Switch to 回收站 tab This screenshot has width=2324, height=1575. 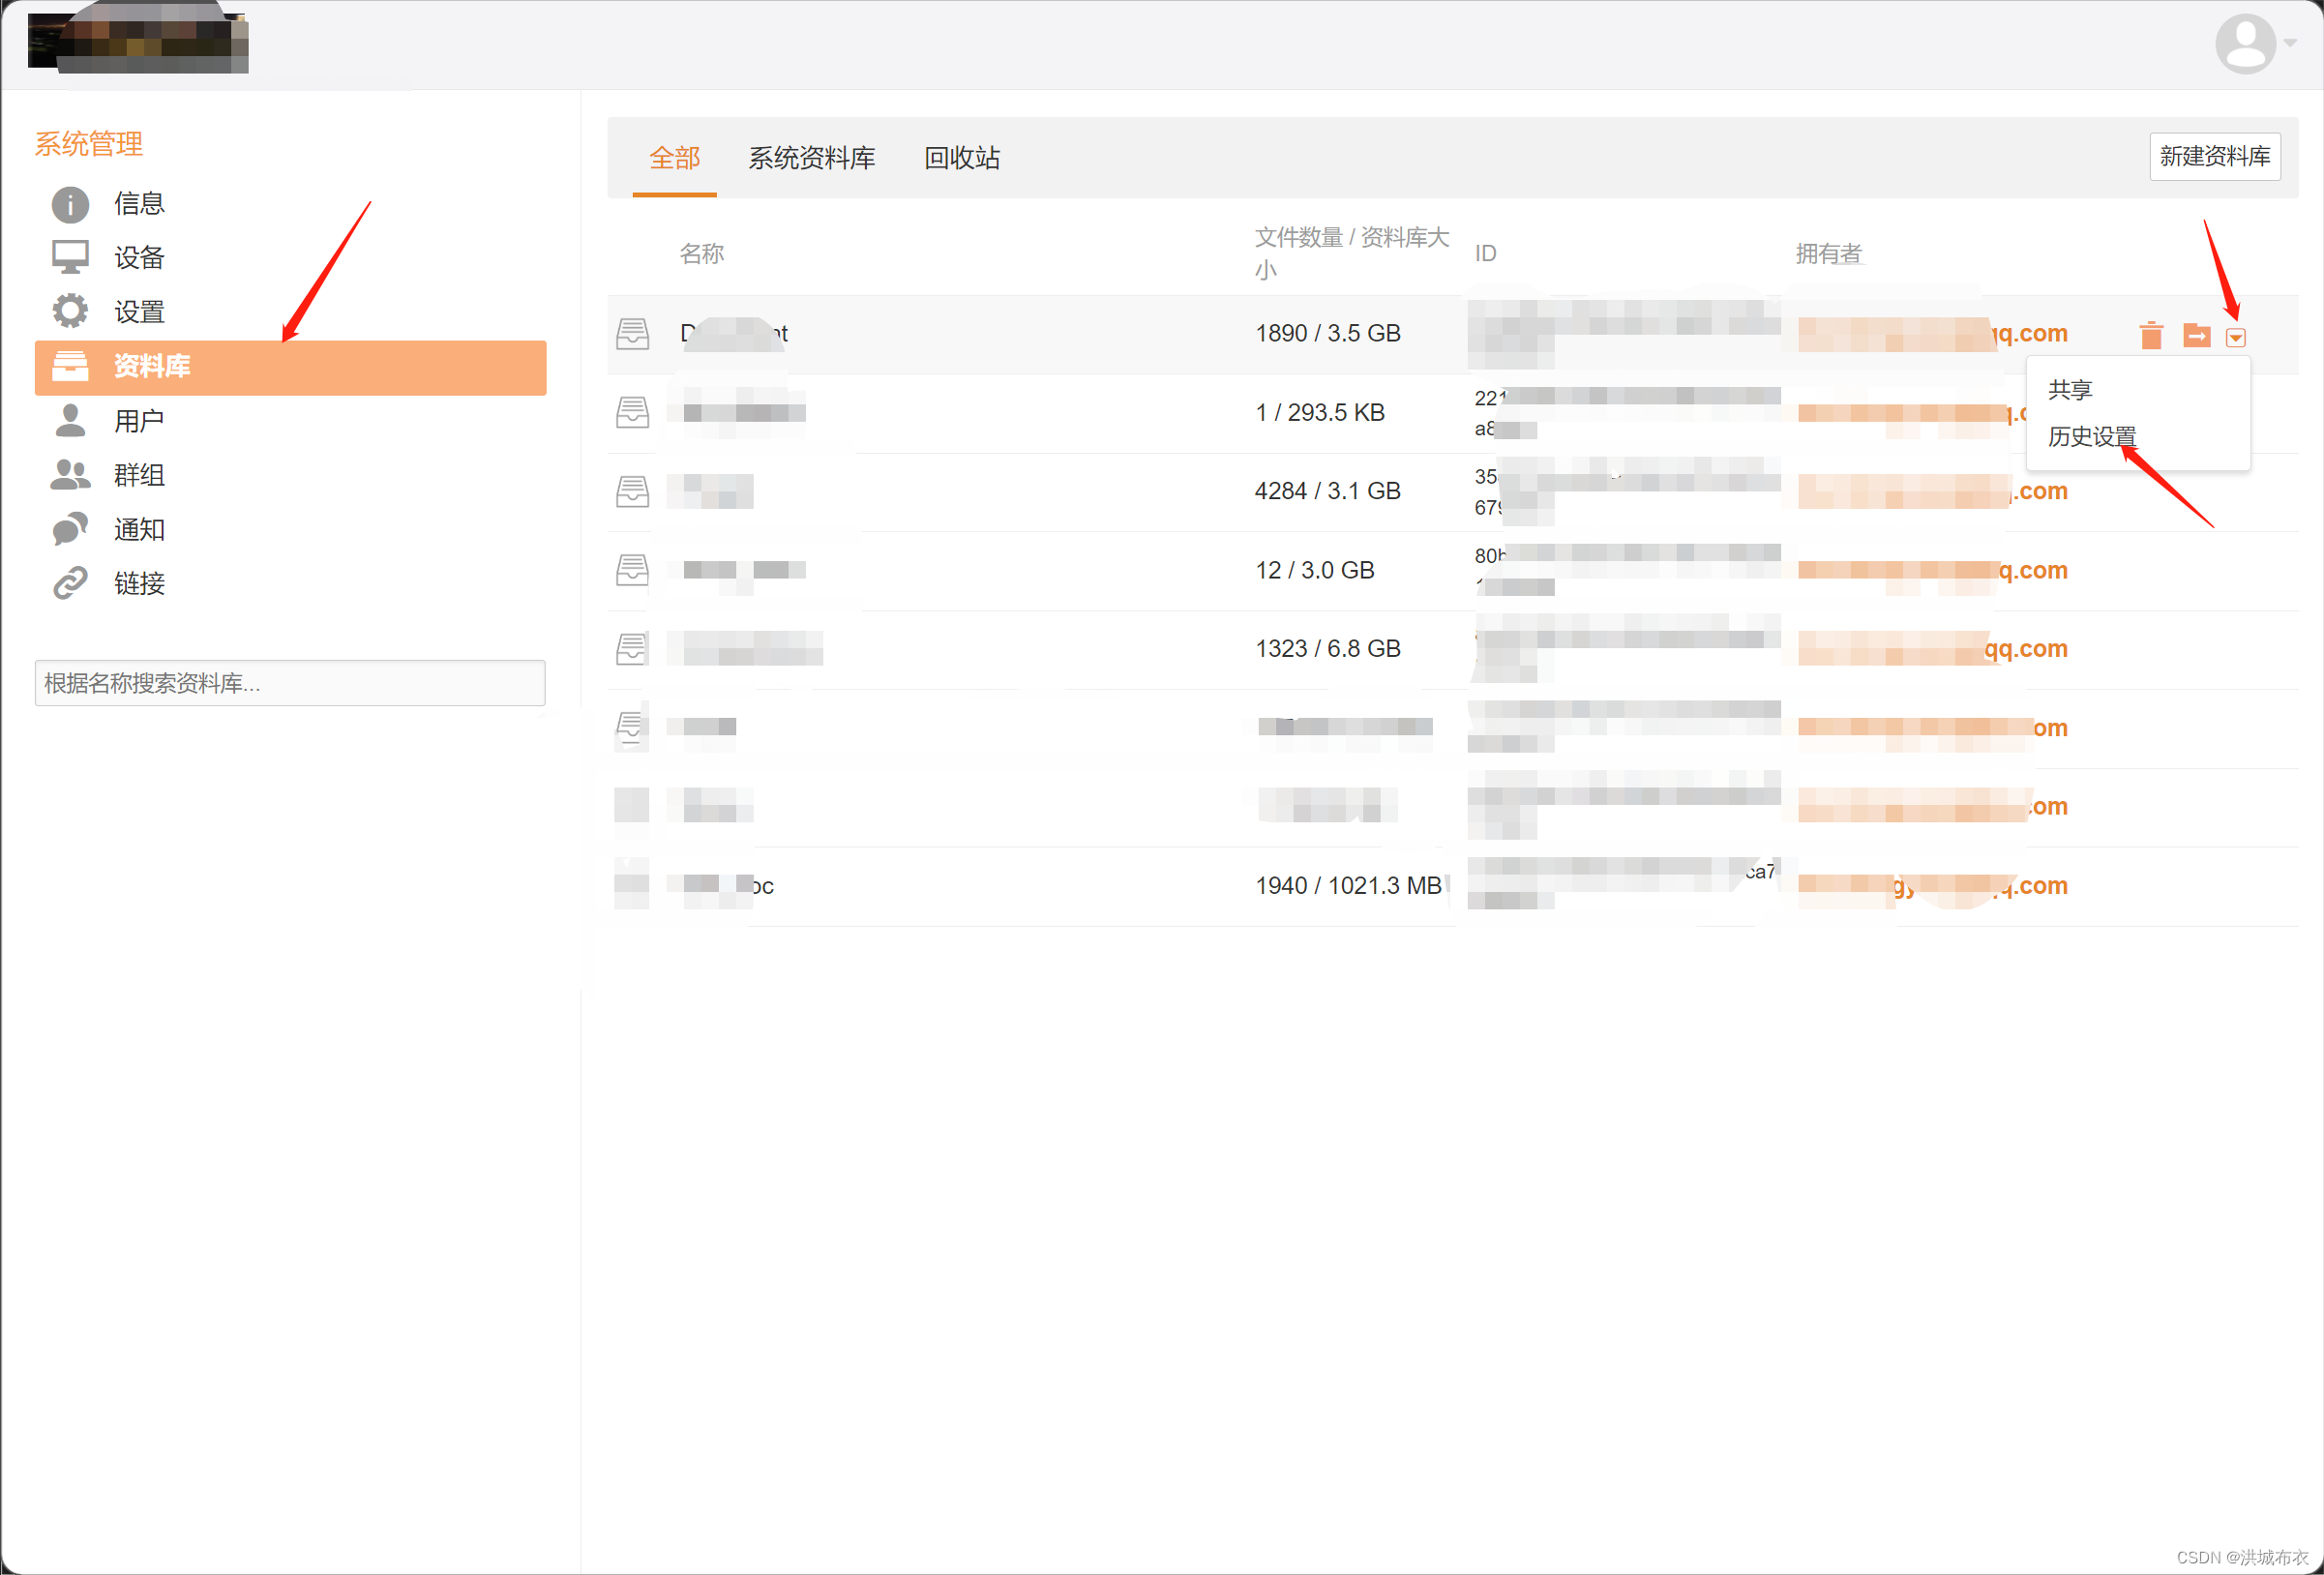point(961,158)
